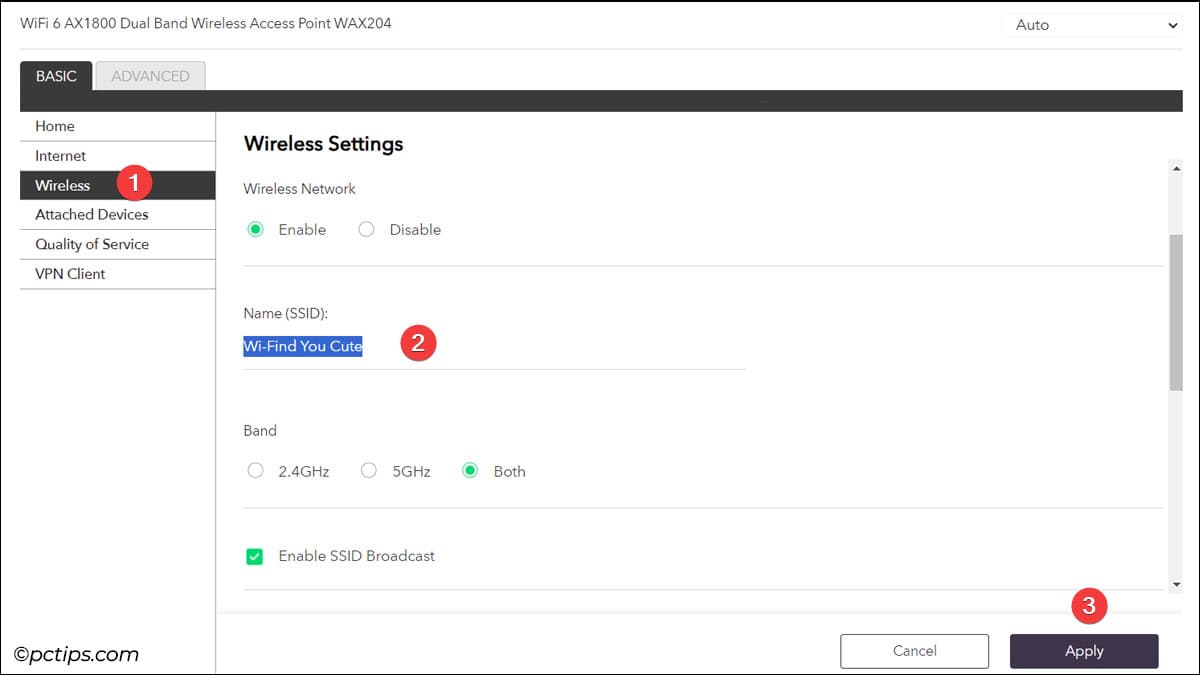Click the Wireless Settings heading
This screenshot has height=675, width=1200.
[x=323, y=144]
